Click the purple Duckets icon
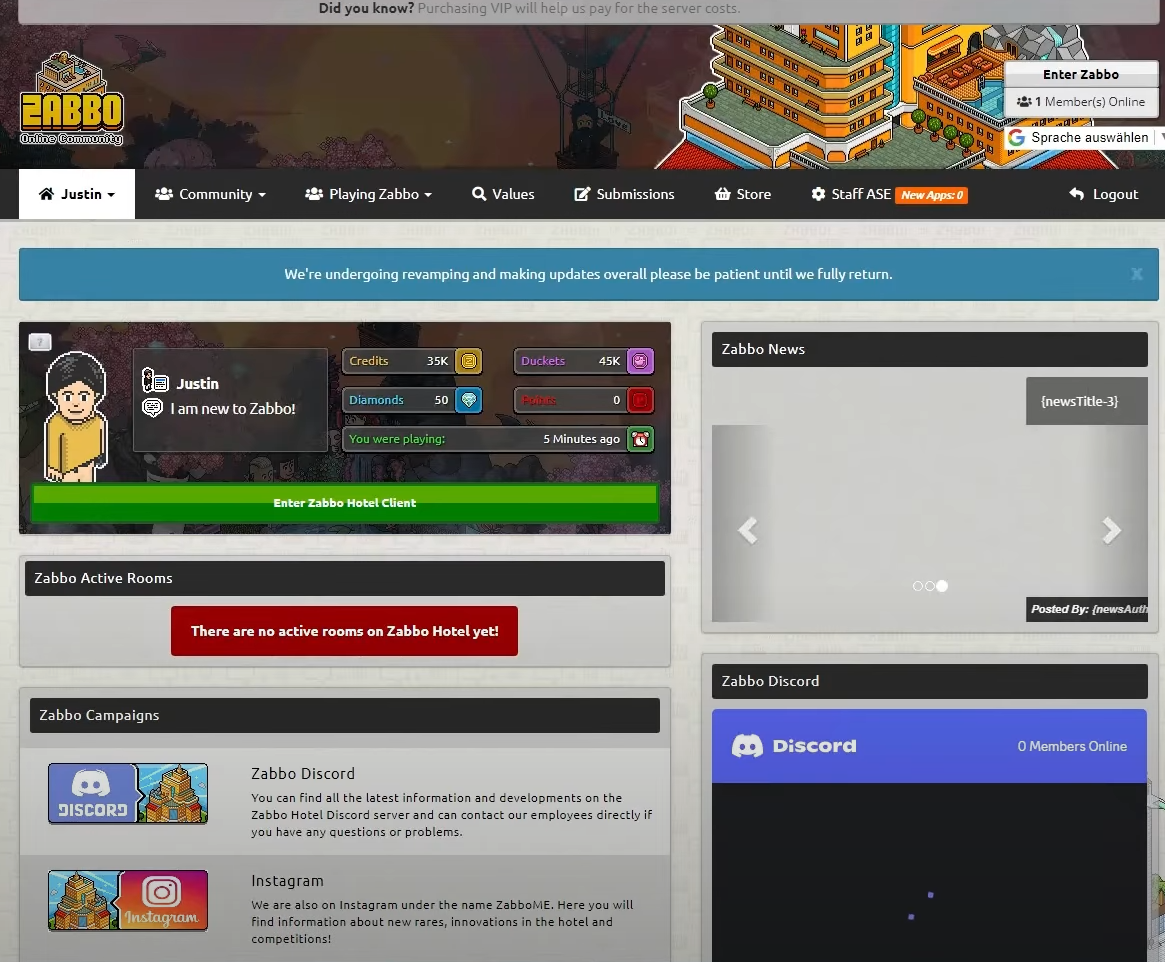 [x=640, y=361]
